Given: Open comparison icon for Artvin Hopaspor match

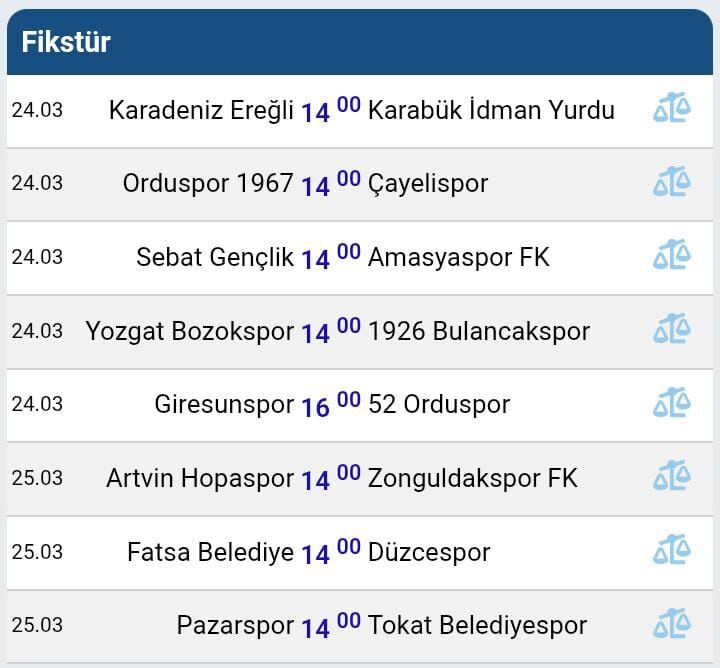Looking at the screenshot, I should (x=671, y=477).
